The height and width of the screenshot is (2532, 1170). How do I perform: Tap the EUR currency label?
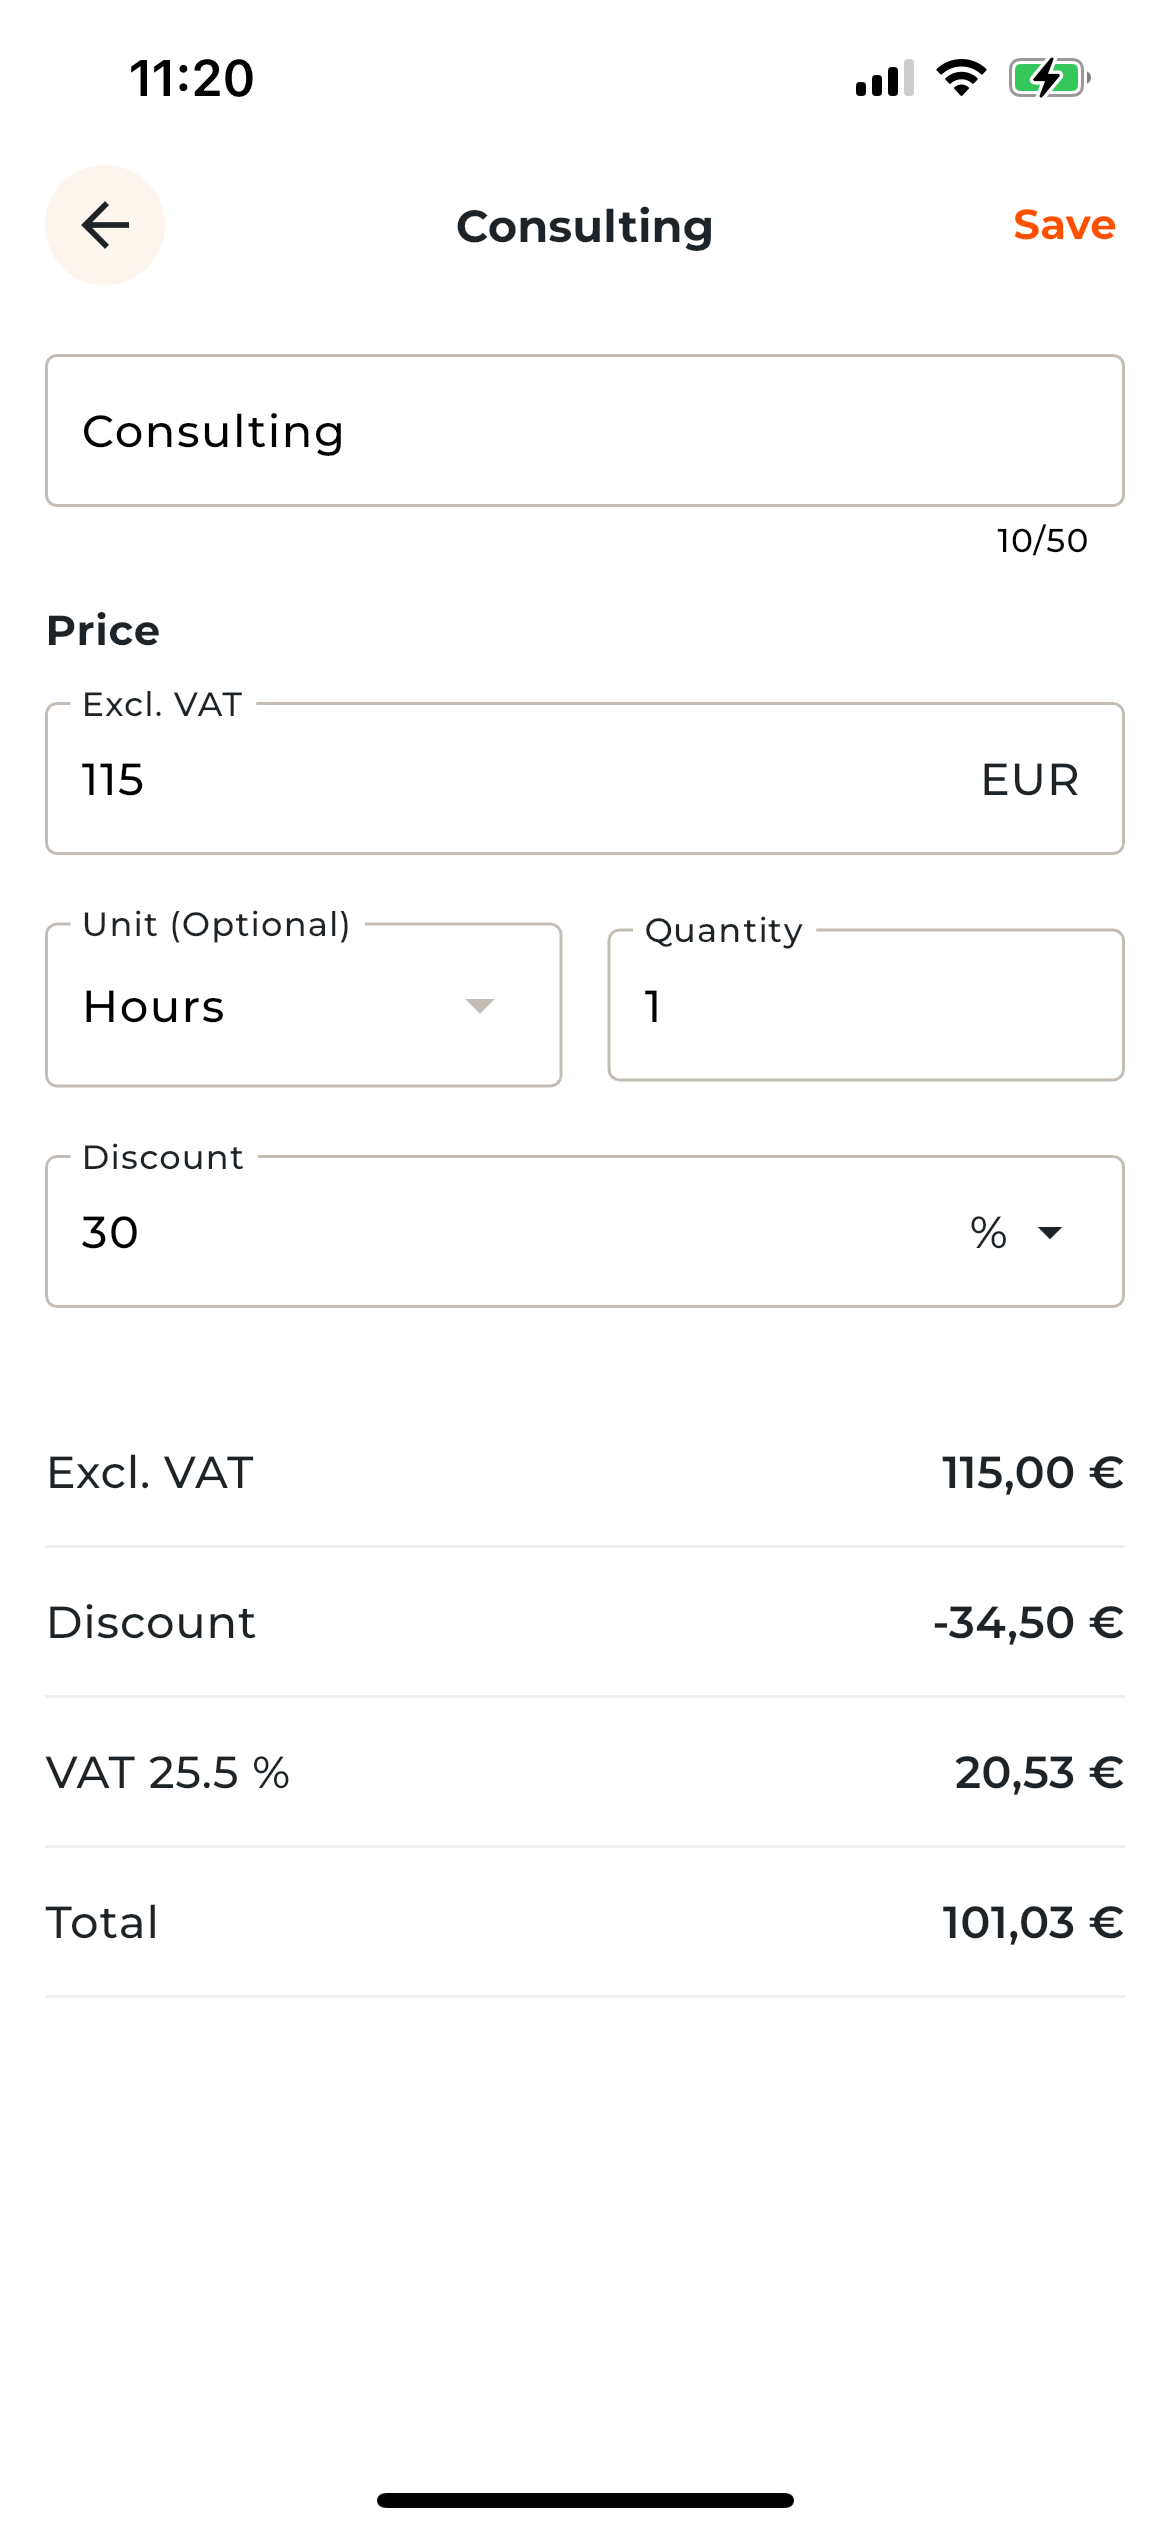click(1029, 780)
